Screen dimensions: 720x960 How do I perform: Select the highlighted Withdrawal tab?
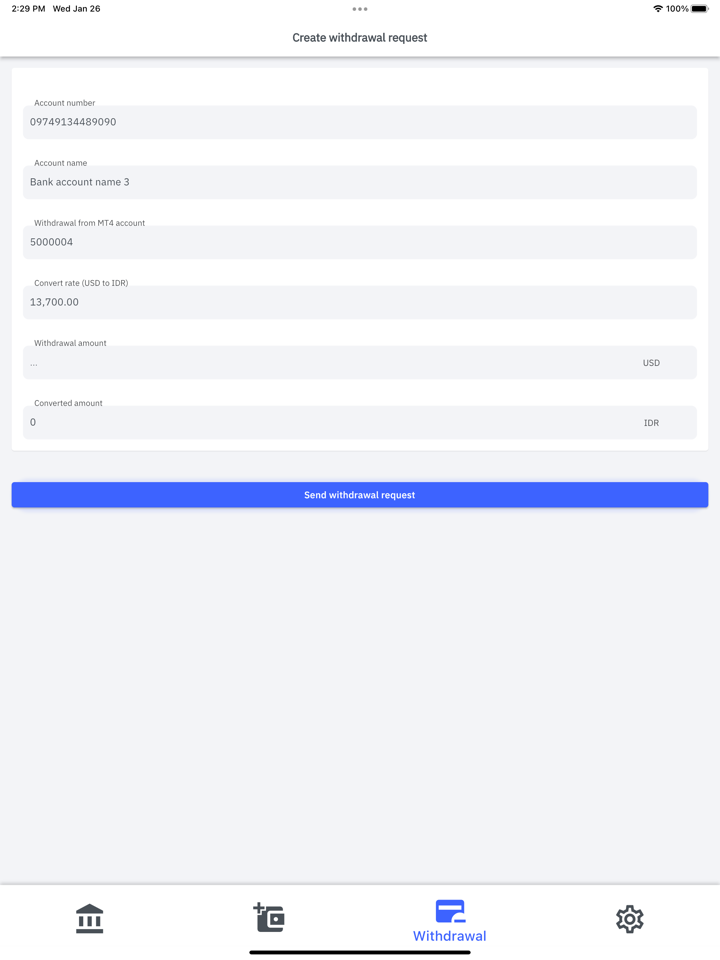tap(450, 920)
